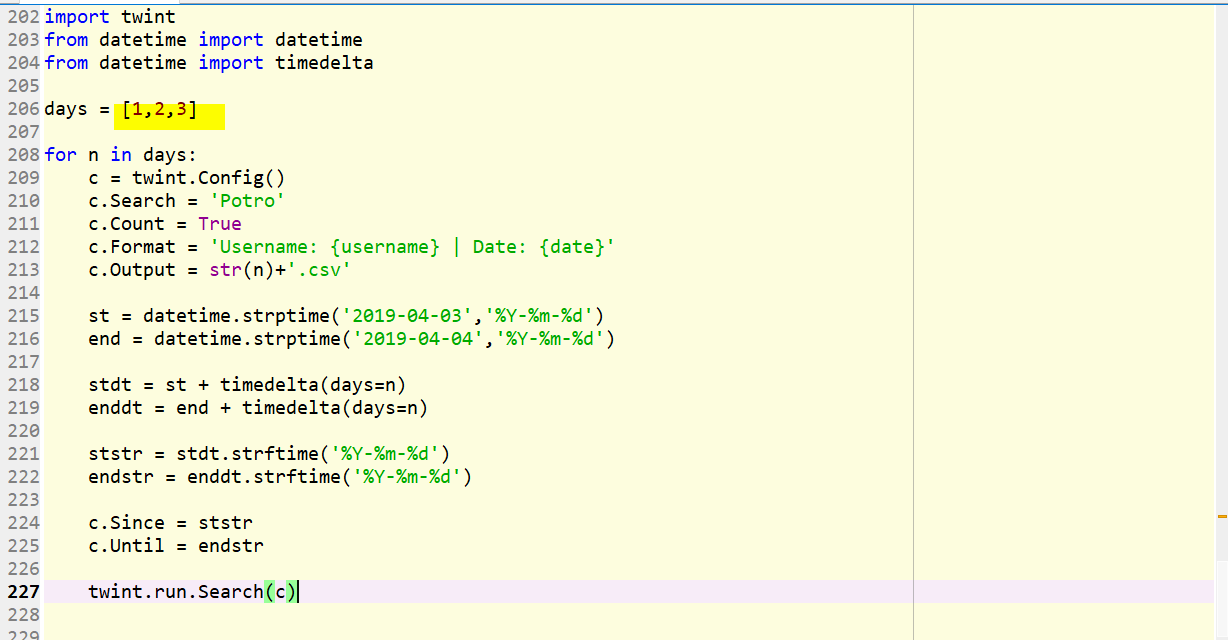Click the 'timedelta' import on line 204
This screenshot has height=640, width=1228.
pyautogui.click(x=322, y=62)
